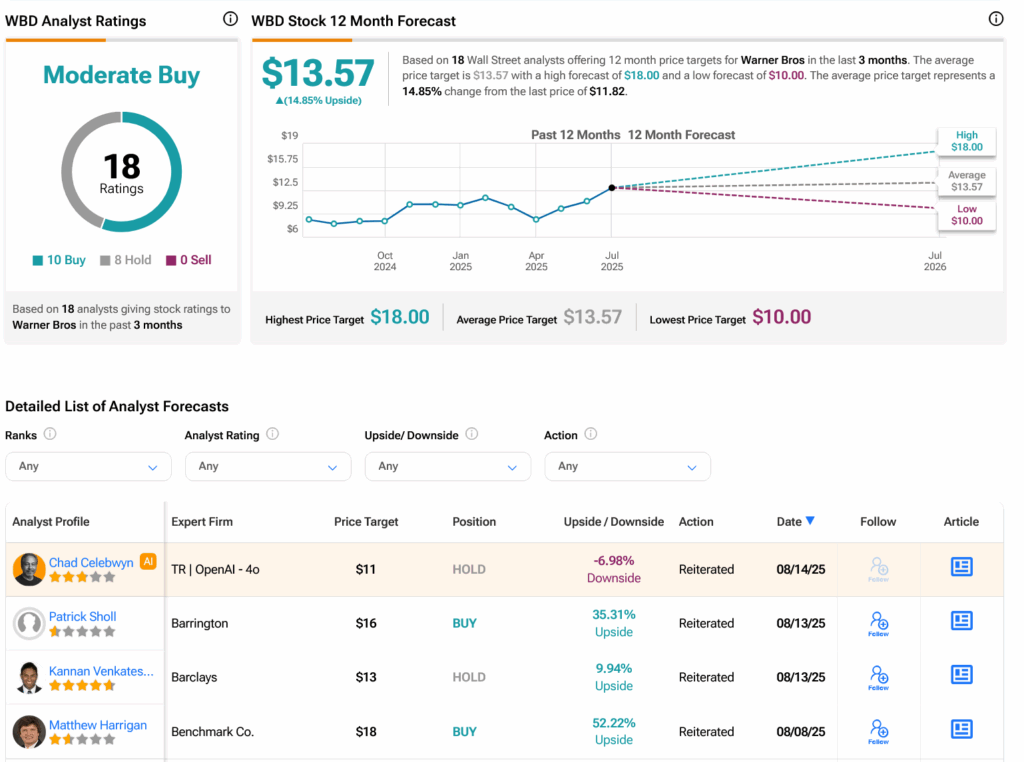Open the Upside/Downside filter dropdown
Viewport: 1024px width, 762px height.
[448, 466]
